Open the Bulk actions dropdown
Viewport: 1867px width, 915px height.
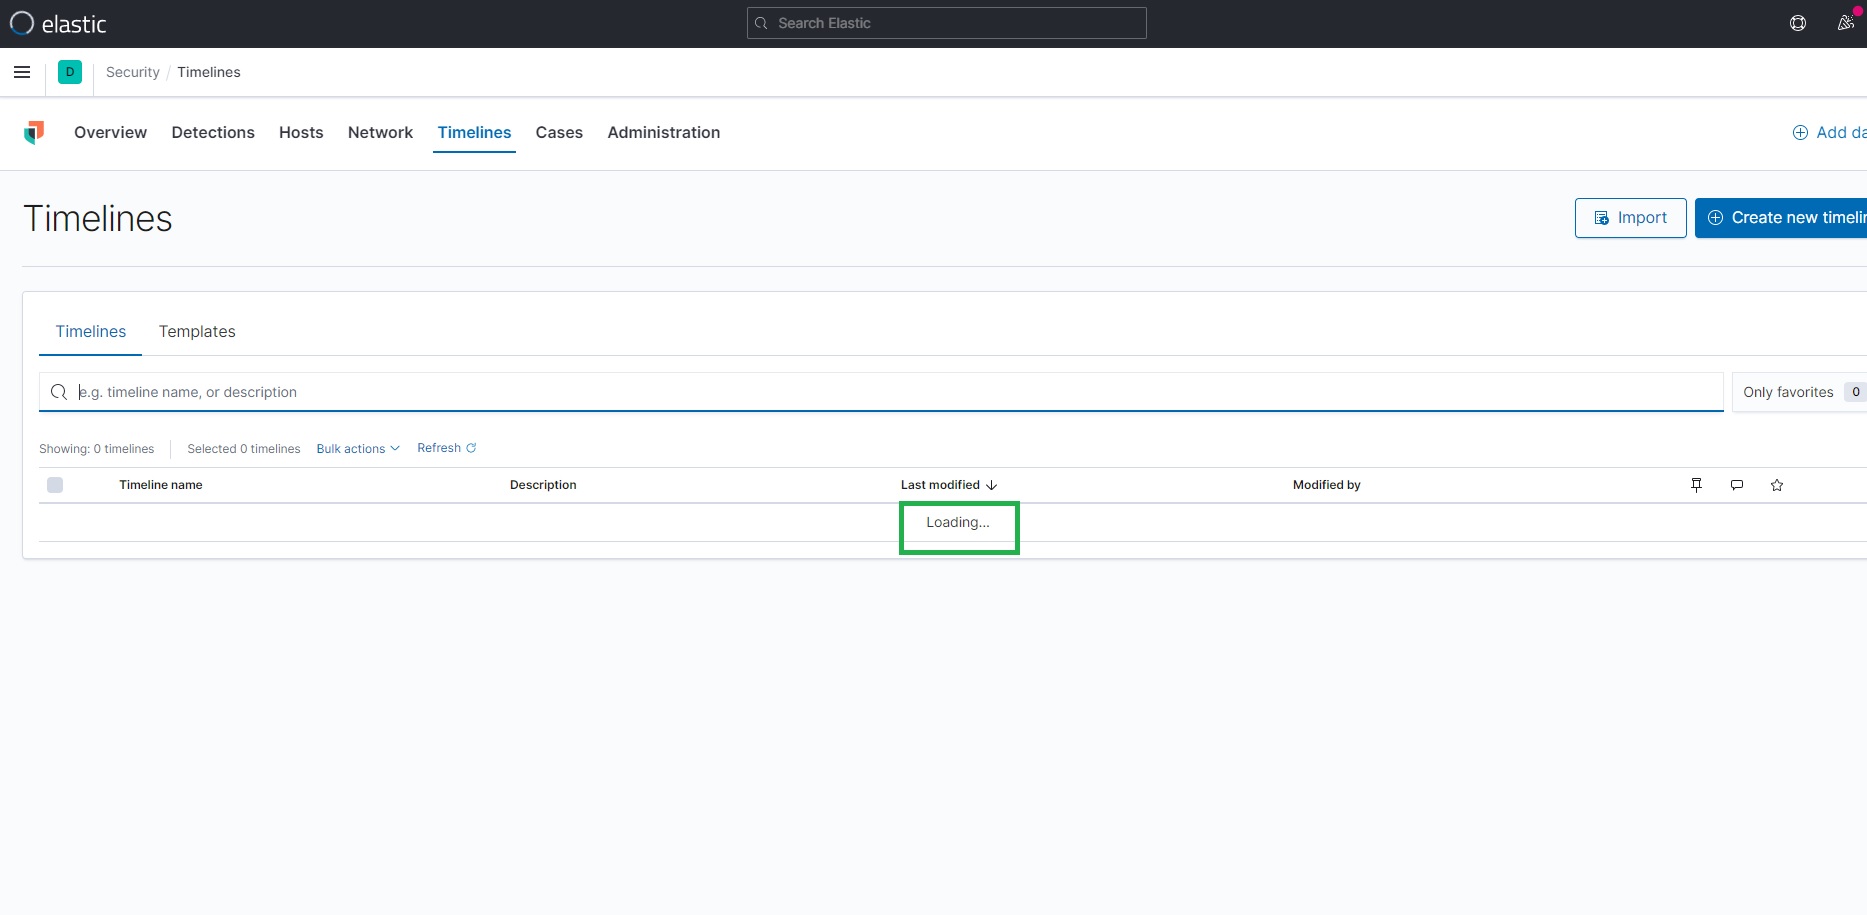point(357,448)
